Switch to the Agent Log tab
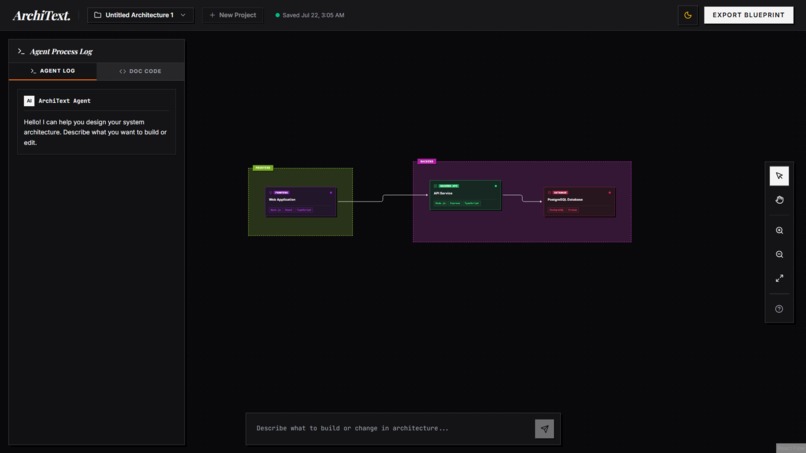This screenshot has width=806, height=453. tap(52, 71)
